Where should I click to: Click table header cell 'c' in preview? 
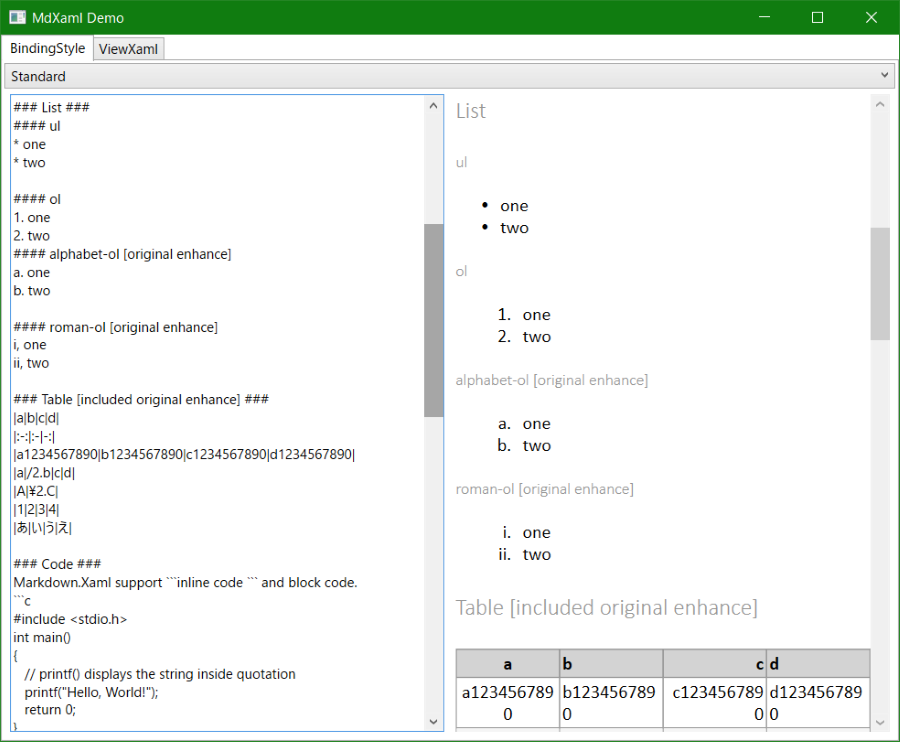(x=715, y=664)
